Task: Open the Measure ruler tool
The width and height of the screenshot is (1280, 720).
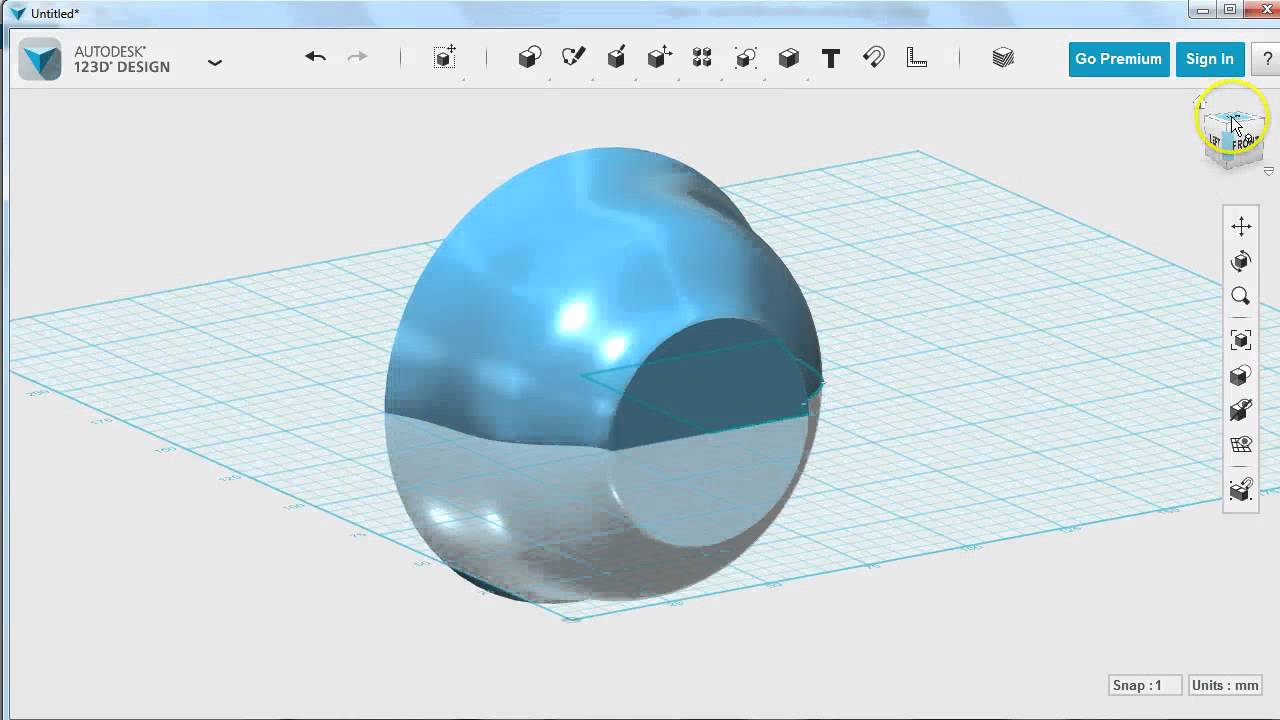Action: 917,58
